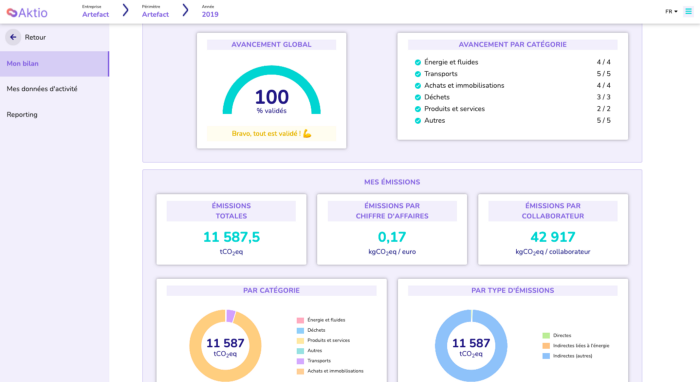Click the Indirectes (autres) legend swatch
Viewport: 700px width, 382px height.
[546, 356]
